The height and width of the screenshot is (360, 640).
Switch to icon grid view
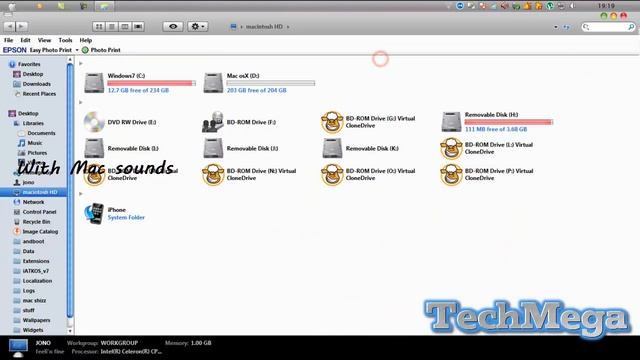tap(99, 27)
